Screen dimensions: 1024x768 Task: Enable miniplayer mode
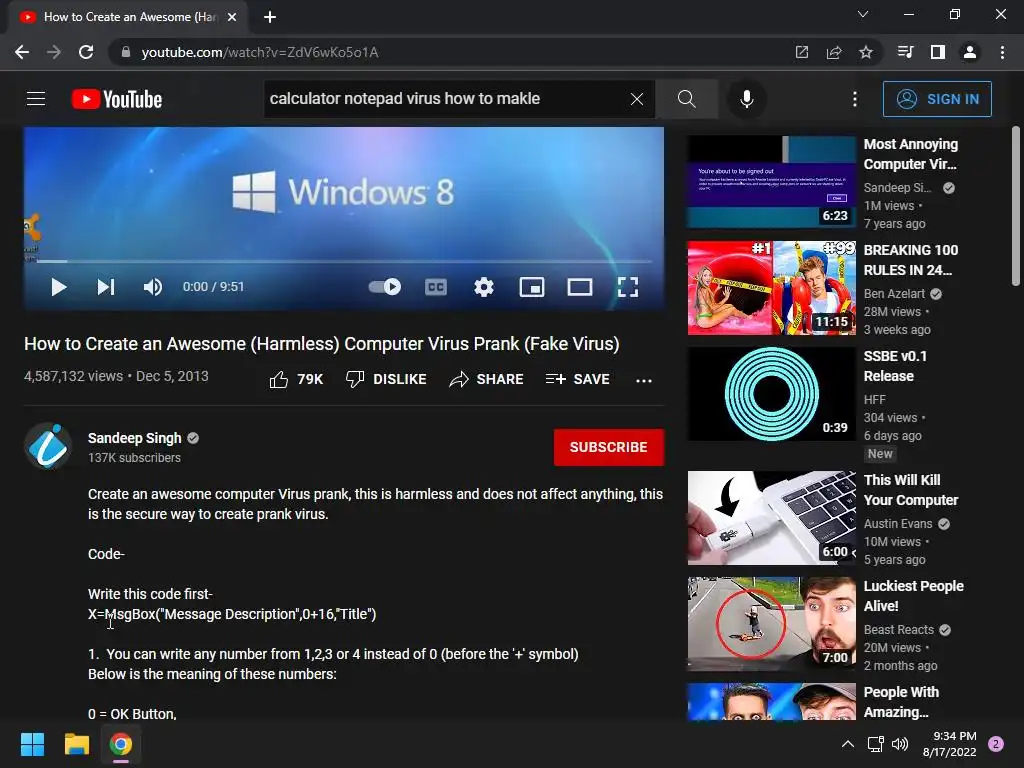[x=532, y=287]
